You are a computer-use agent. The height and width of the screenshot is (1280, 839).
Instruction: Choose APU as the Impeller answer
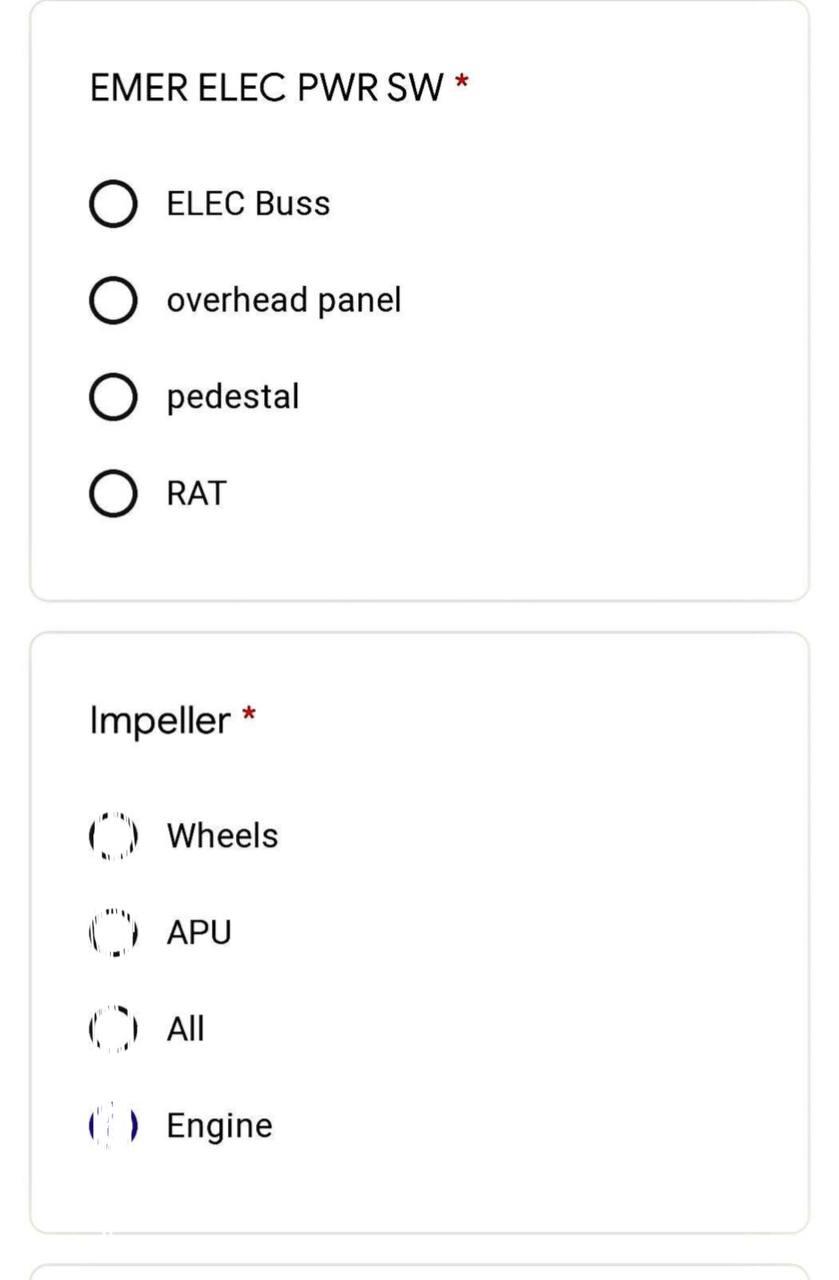(x=113, y=931)
